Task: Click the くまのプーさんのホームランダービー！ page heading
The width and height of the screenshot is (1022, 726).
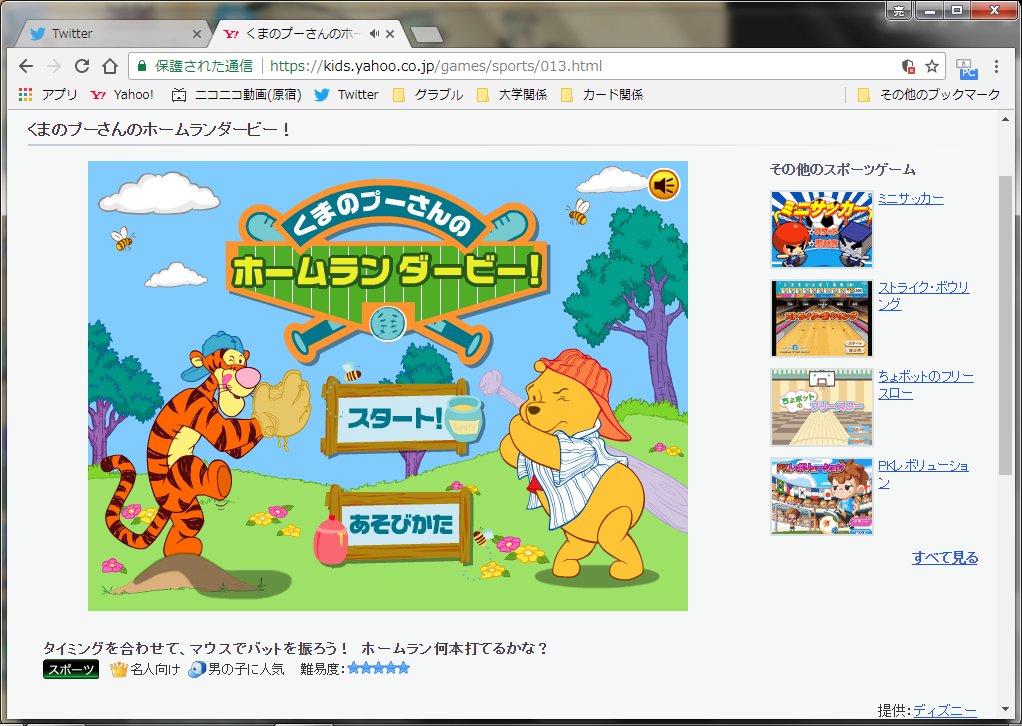Action: click(160, 129)
